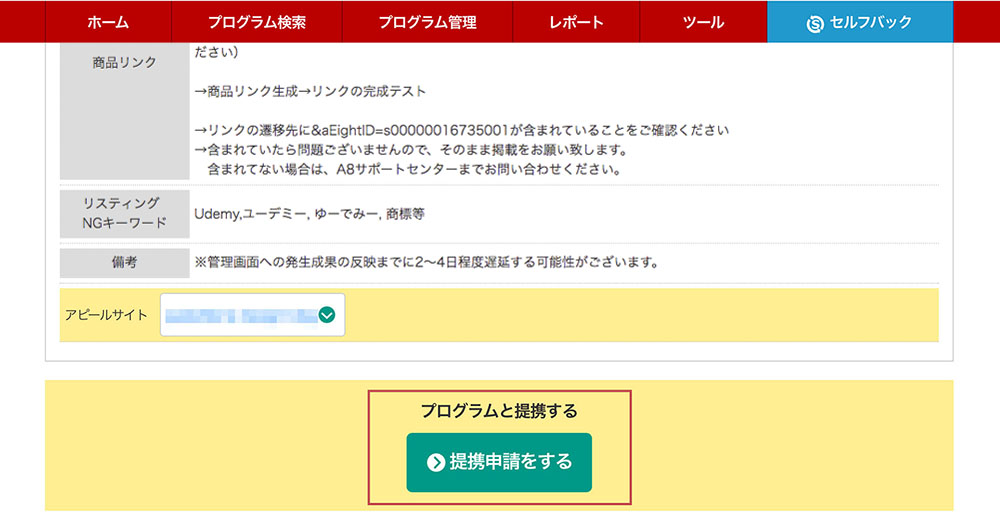Open the セルフバック blue tab

click(860, 22)
